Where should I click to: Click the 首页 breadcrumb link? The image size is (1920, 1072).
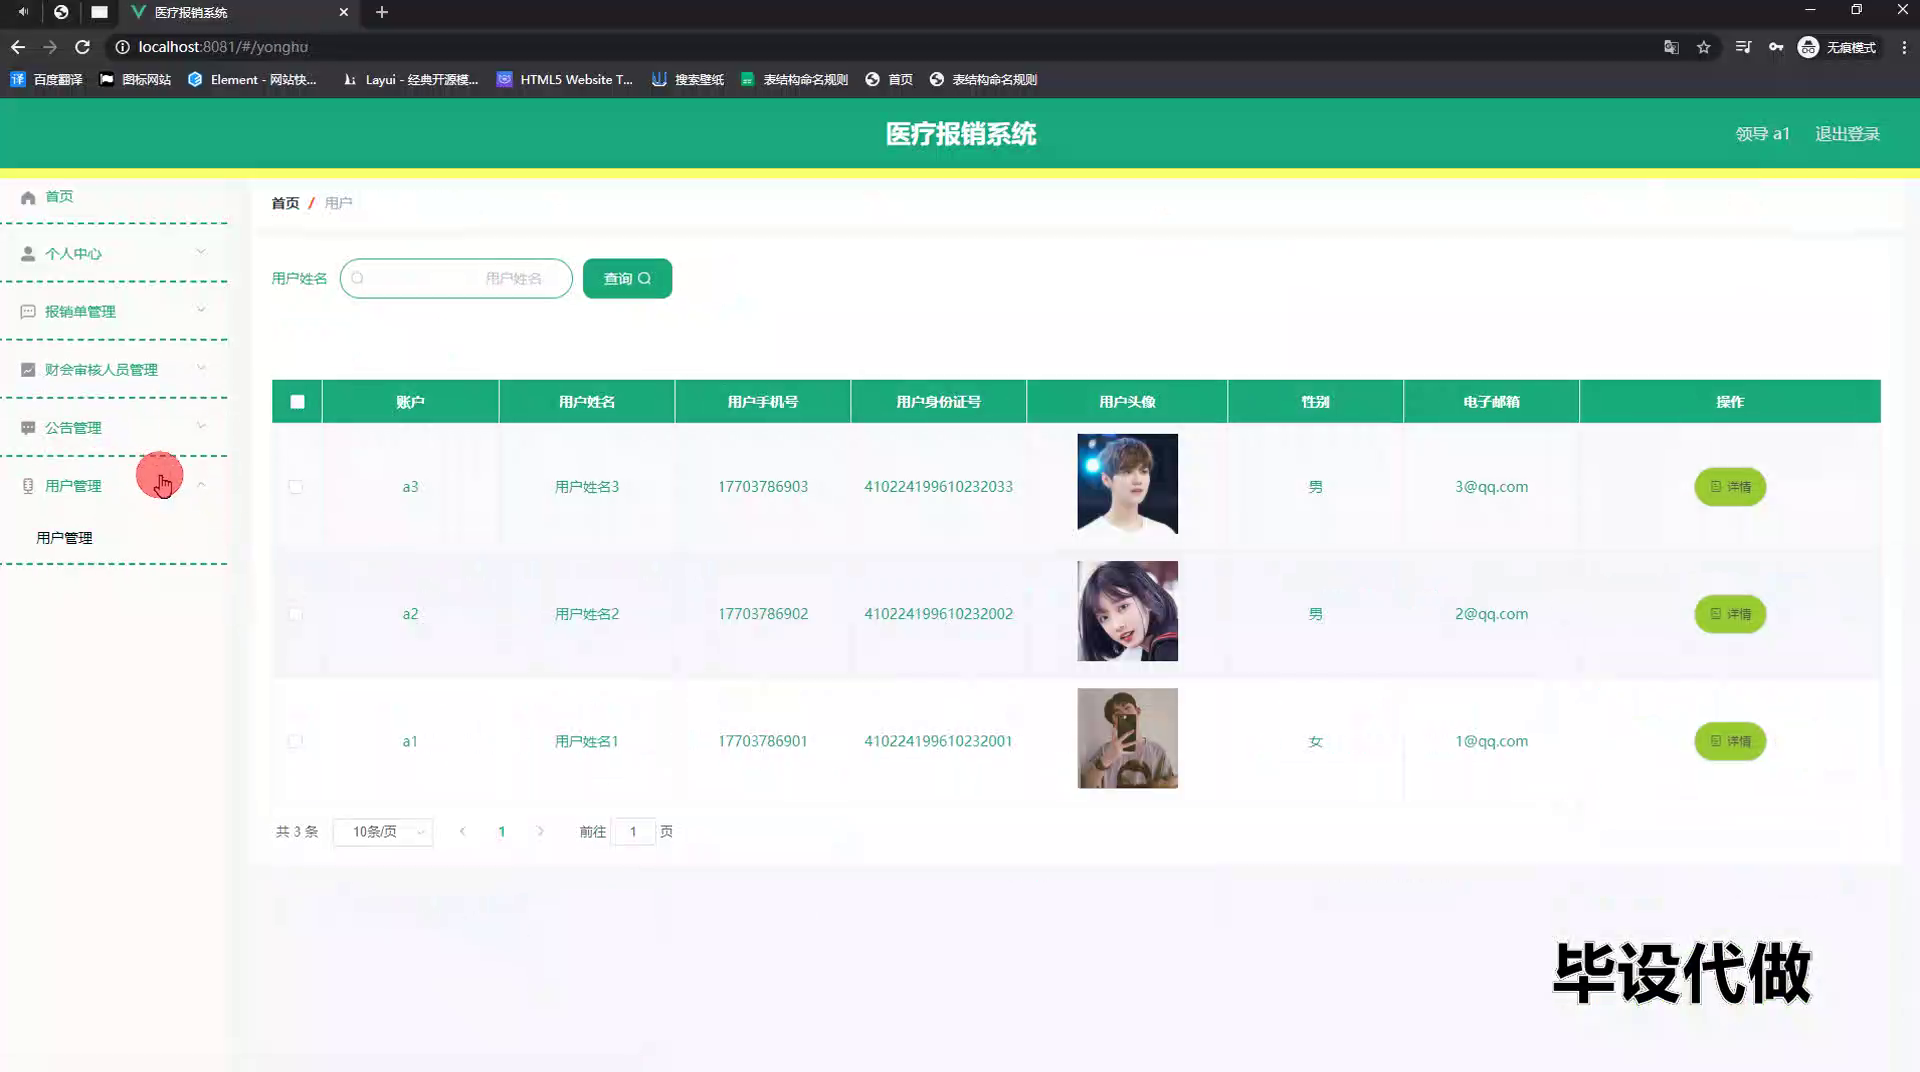[x=285, y=203]
